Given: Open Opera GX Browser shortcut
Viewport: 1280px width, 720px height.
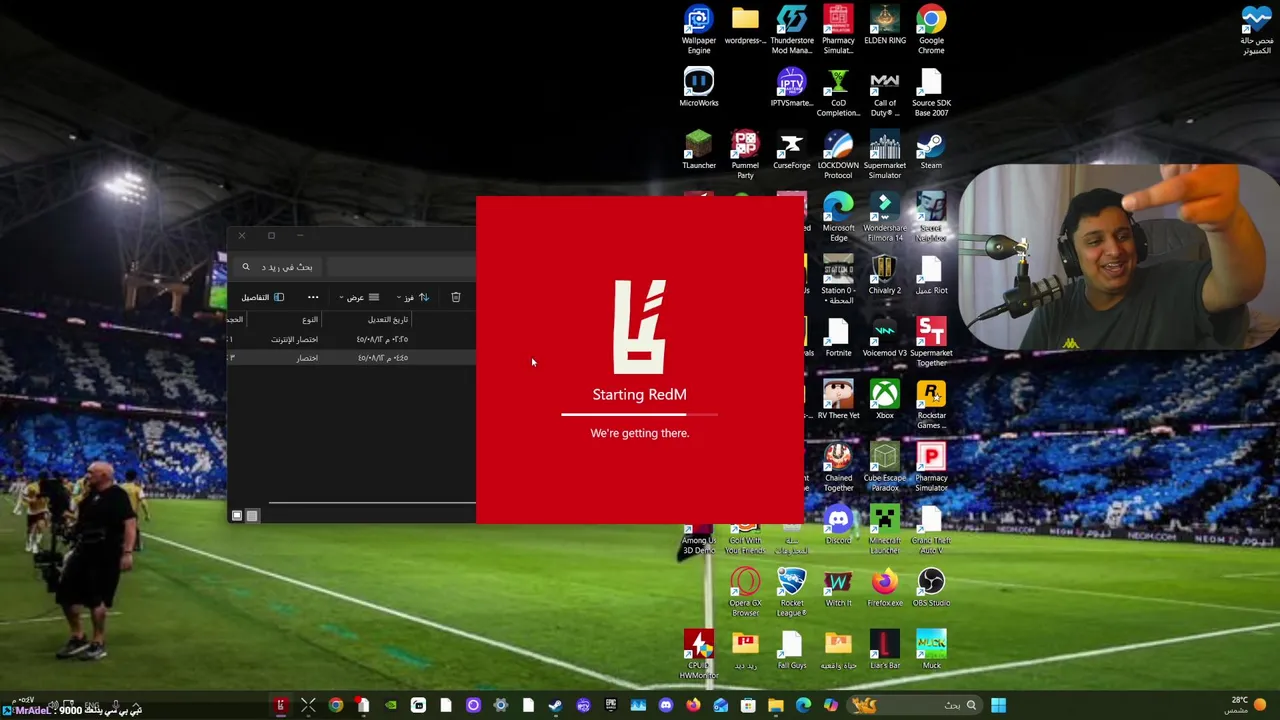Looking at the screenshot, I should [745, 591].
